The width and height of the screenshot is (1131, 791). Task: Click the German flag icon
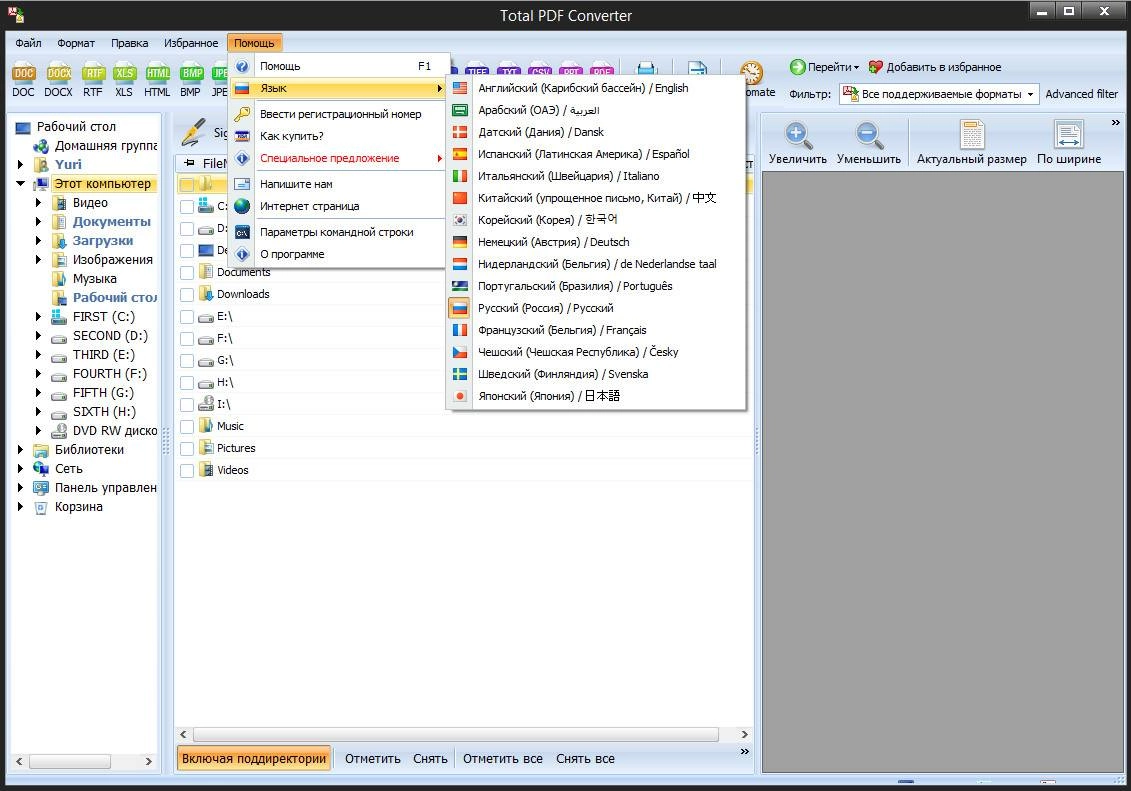coord(459,242)
